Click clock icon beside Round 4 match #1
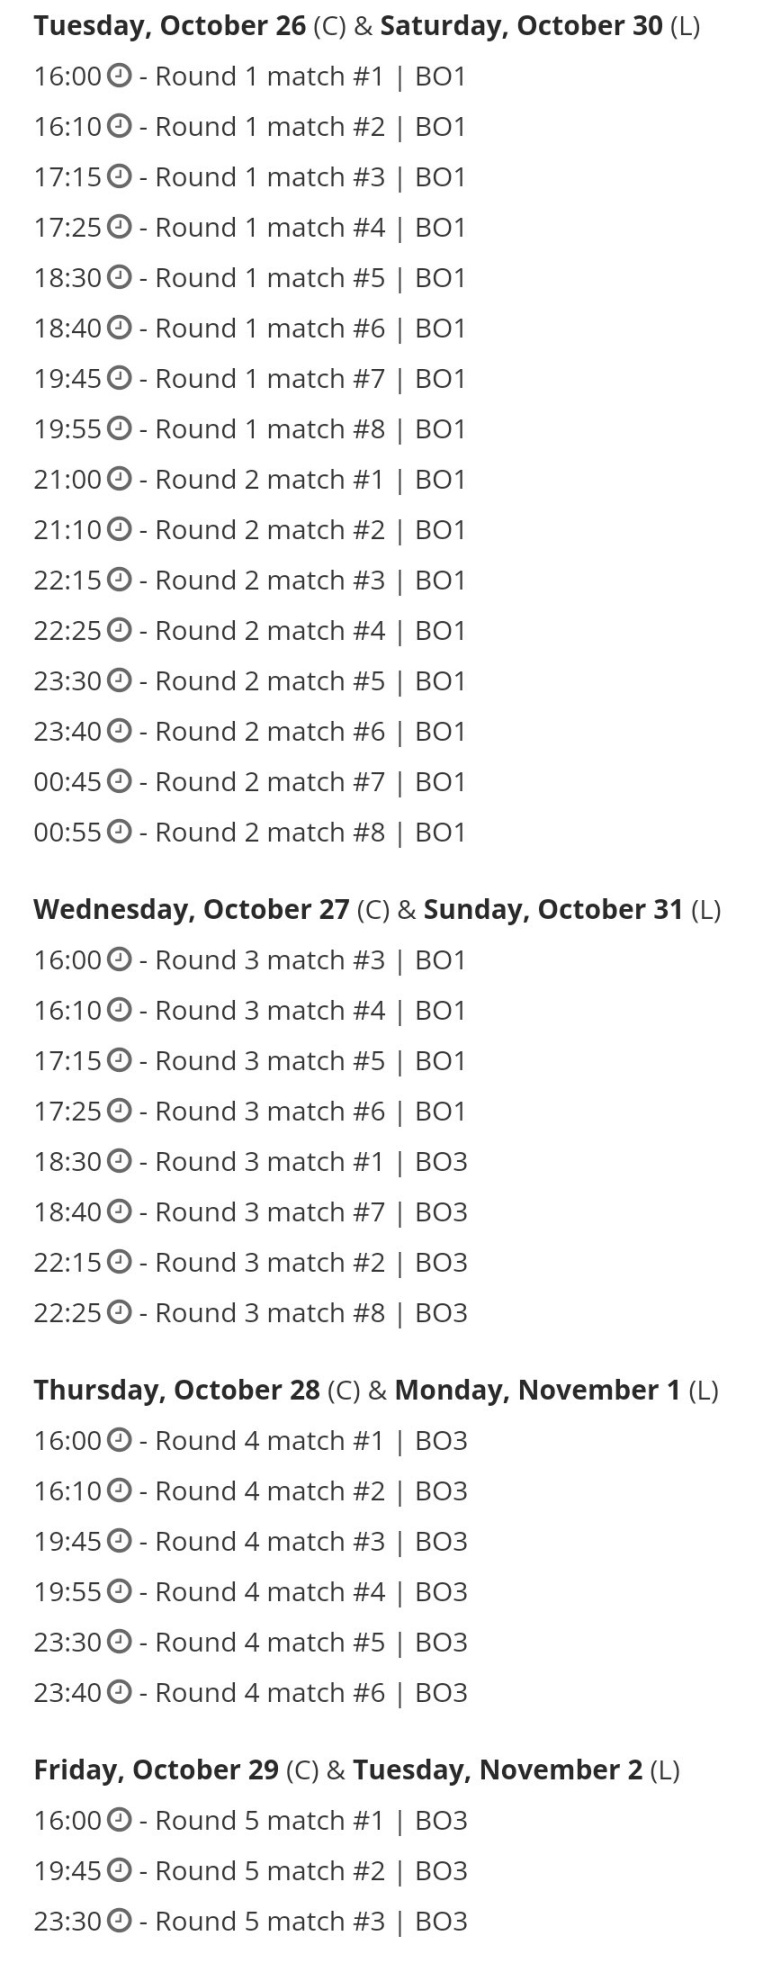Viewport: 763px width, 1963px height. (x=119, y=1439)
